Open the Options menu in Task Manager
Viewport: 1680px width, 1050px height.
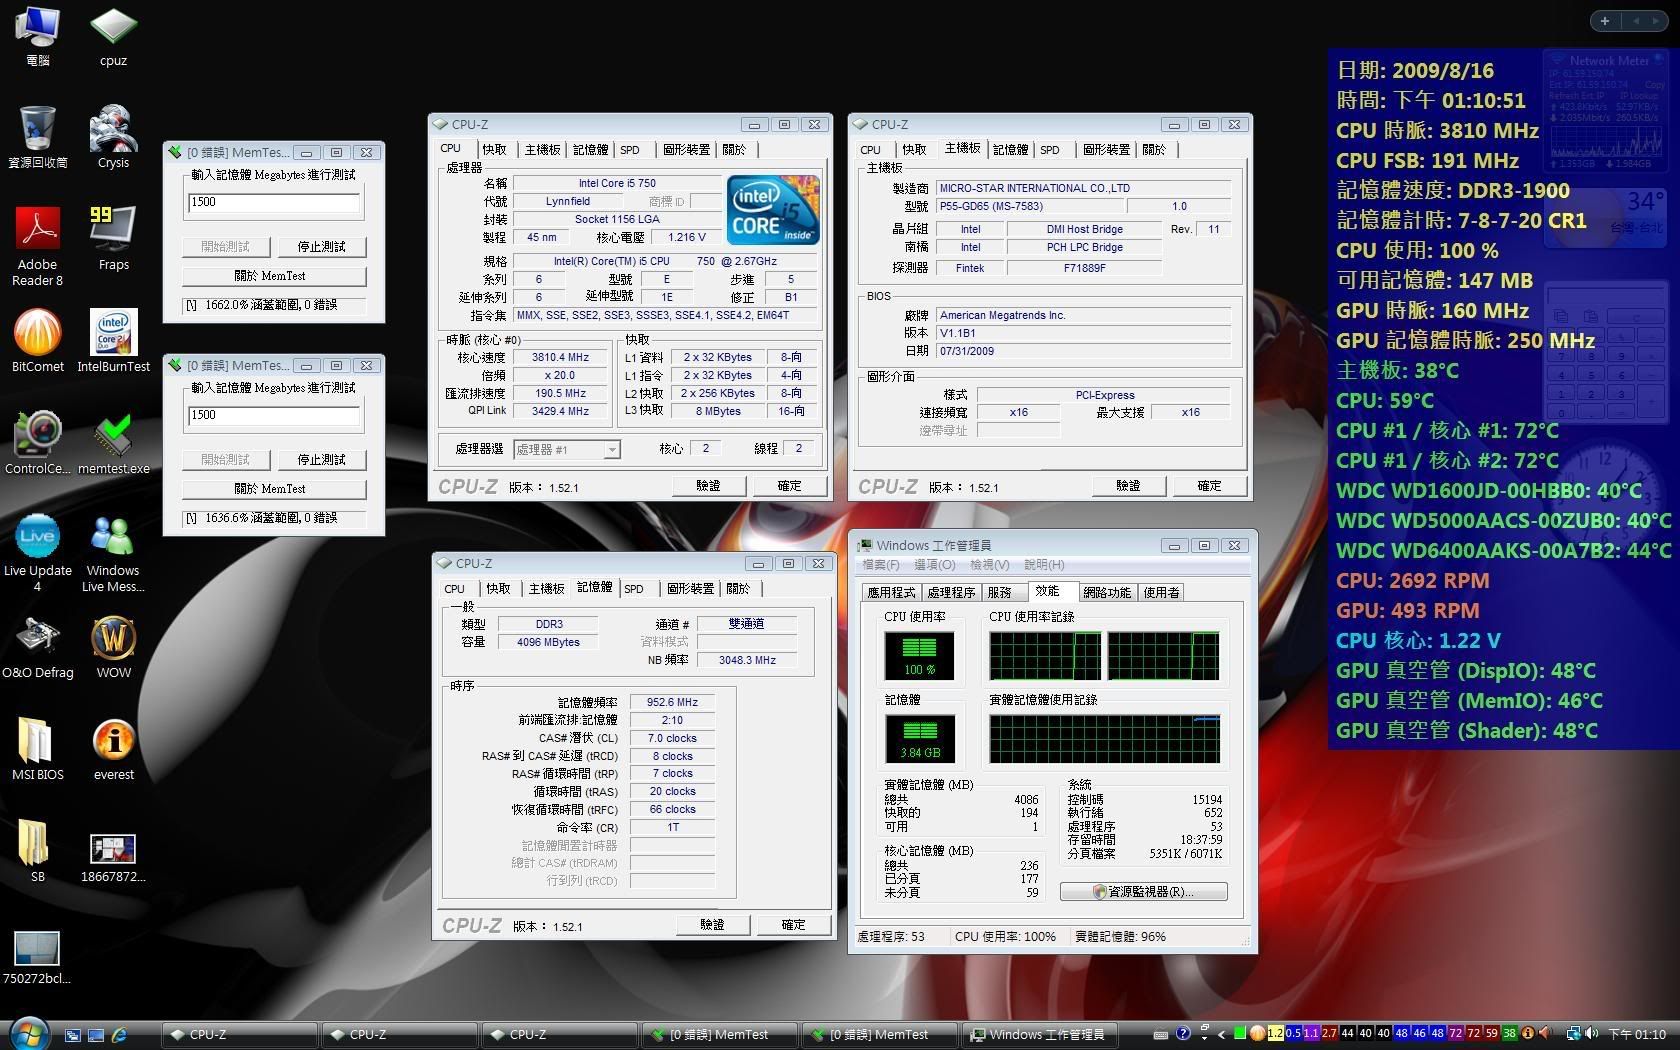[x=937, y=565]
